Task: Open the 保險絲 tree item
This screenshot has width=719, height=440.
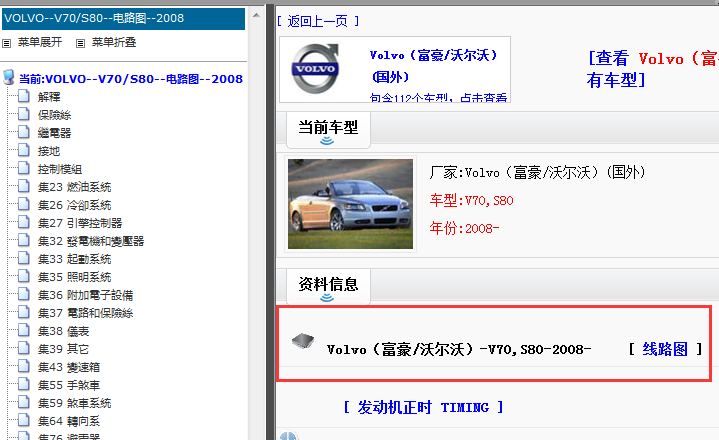Action: click(x=55, y=115)
